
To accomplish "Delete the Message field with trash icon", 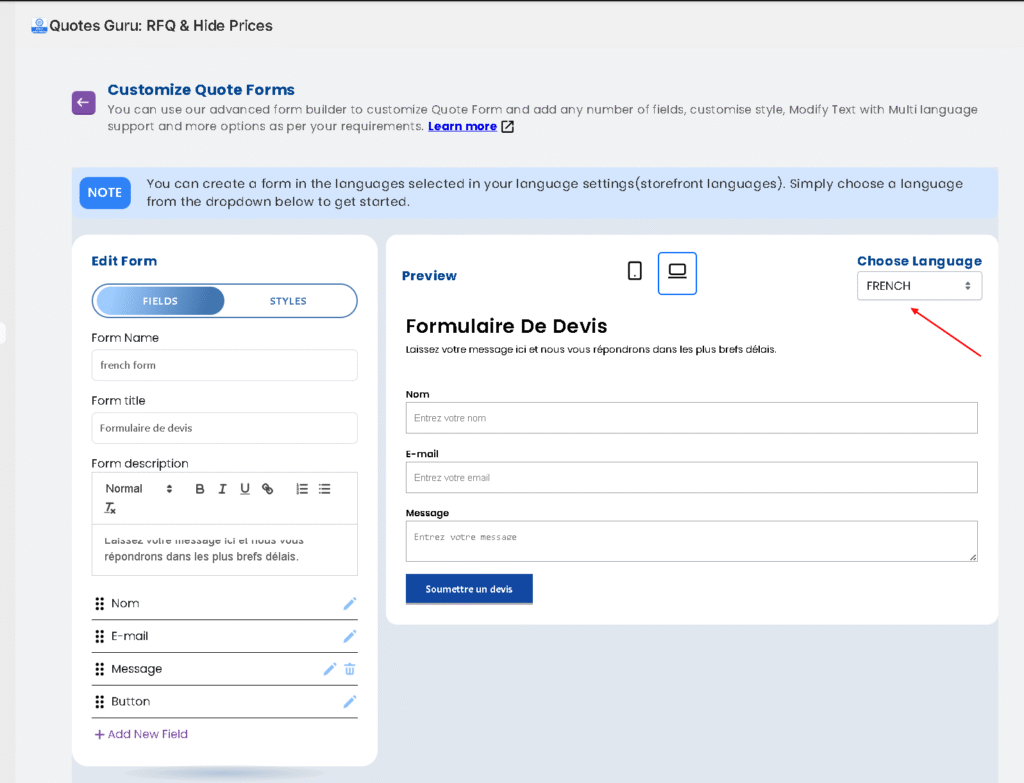I will pos(350,669).
